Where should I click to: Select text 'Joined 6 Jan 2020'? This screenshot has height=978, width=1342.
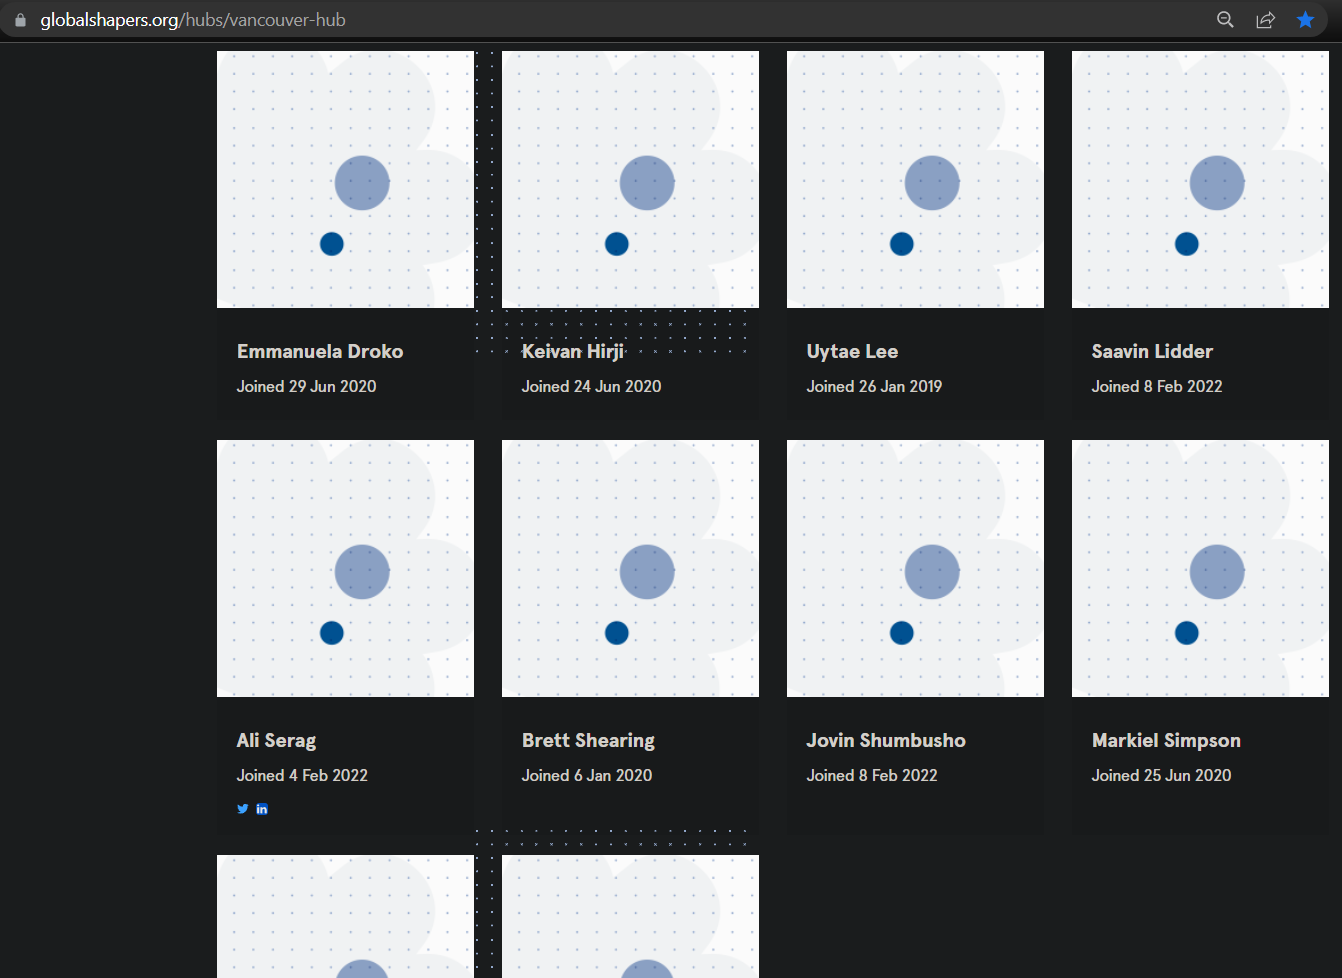tap(587, 775)
